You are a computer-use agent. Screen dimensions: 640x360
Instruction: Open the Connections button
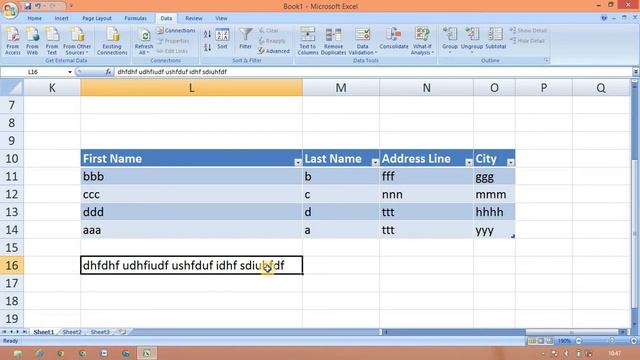(176, 31)
